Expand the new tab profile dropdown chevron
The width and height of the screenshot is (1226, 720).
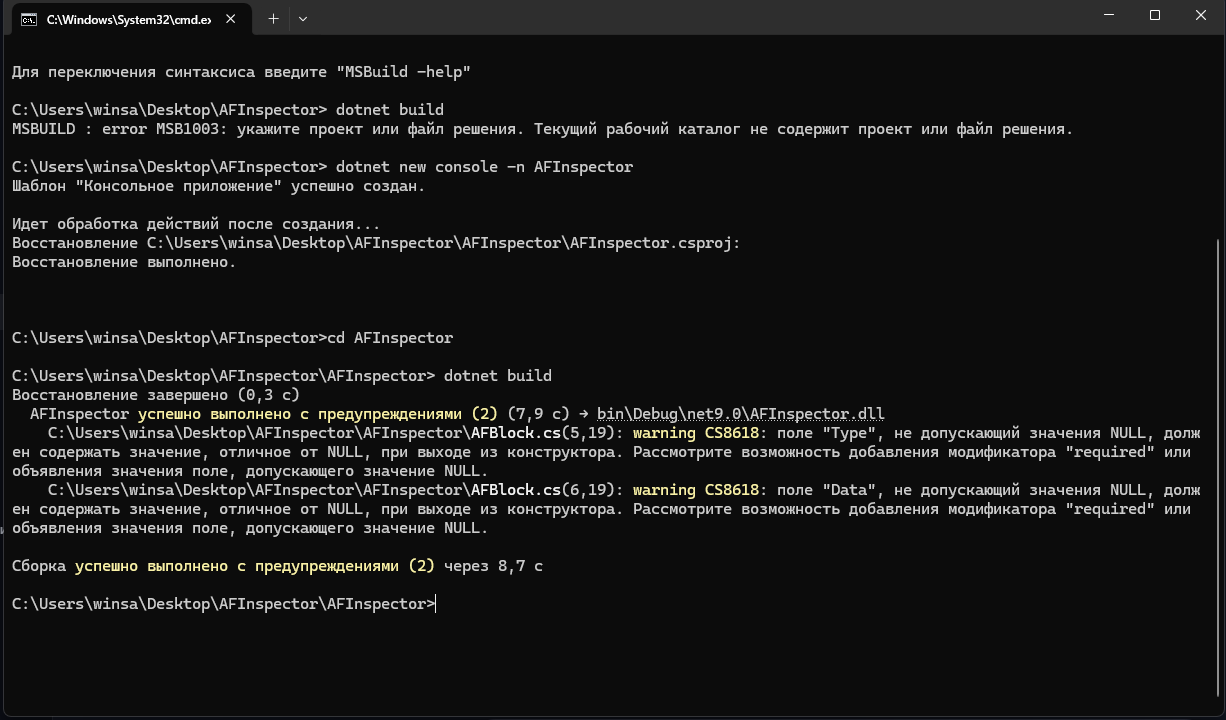(303, 18)
